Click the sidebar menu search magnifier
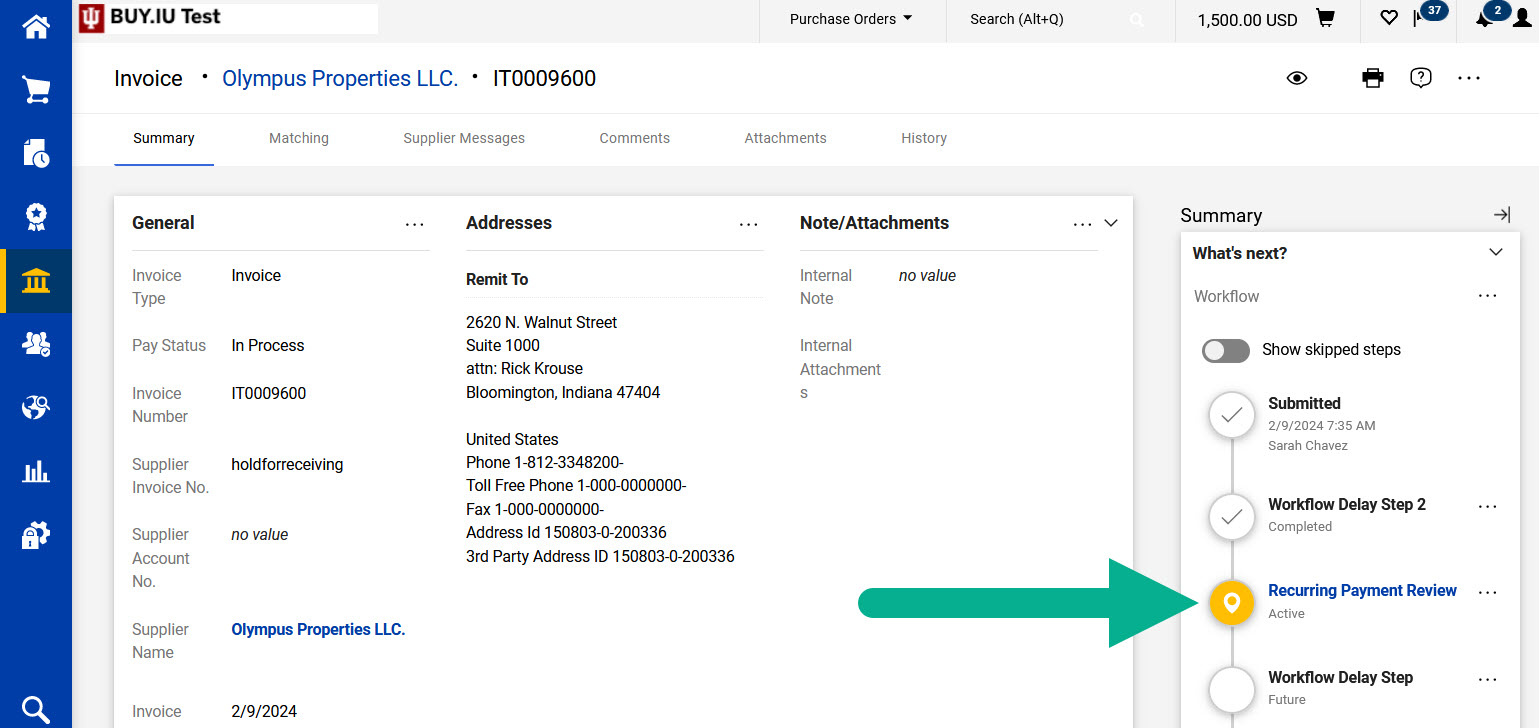The image size is (1539, 728). click(36, 710)
